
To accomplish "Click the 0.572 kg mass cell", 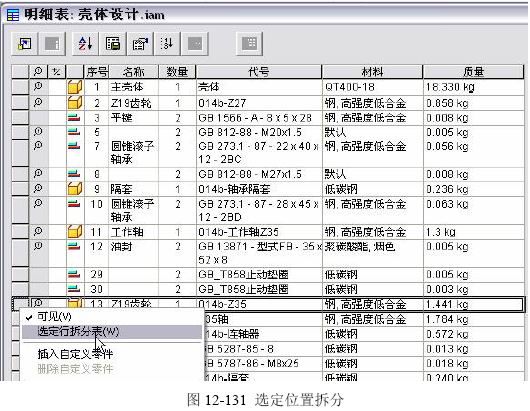I will click(x=473, y=334).
